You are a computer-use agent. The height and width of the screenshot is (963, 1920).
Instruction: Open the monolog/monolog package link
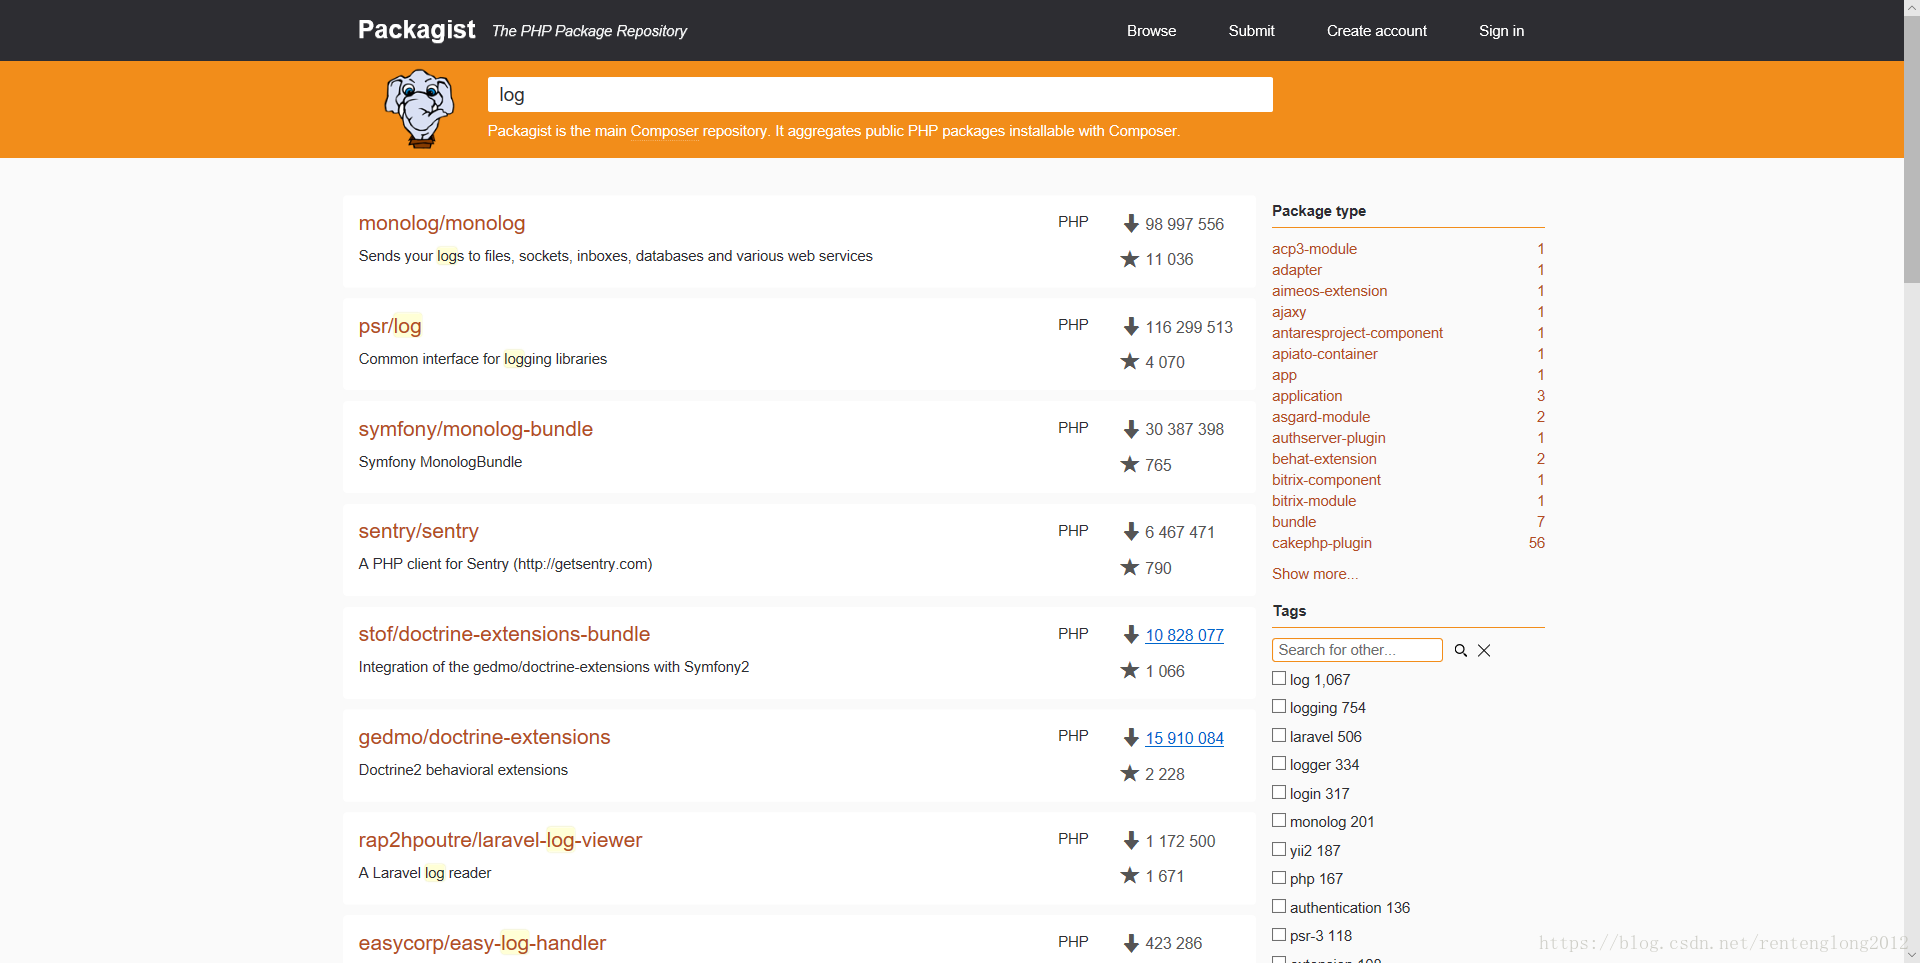coord(442,223)
